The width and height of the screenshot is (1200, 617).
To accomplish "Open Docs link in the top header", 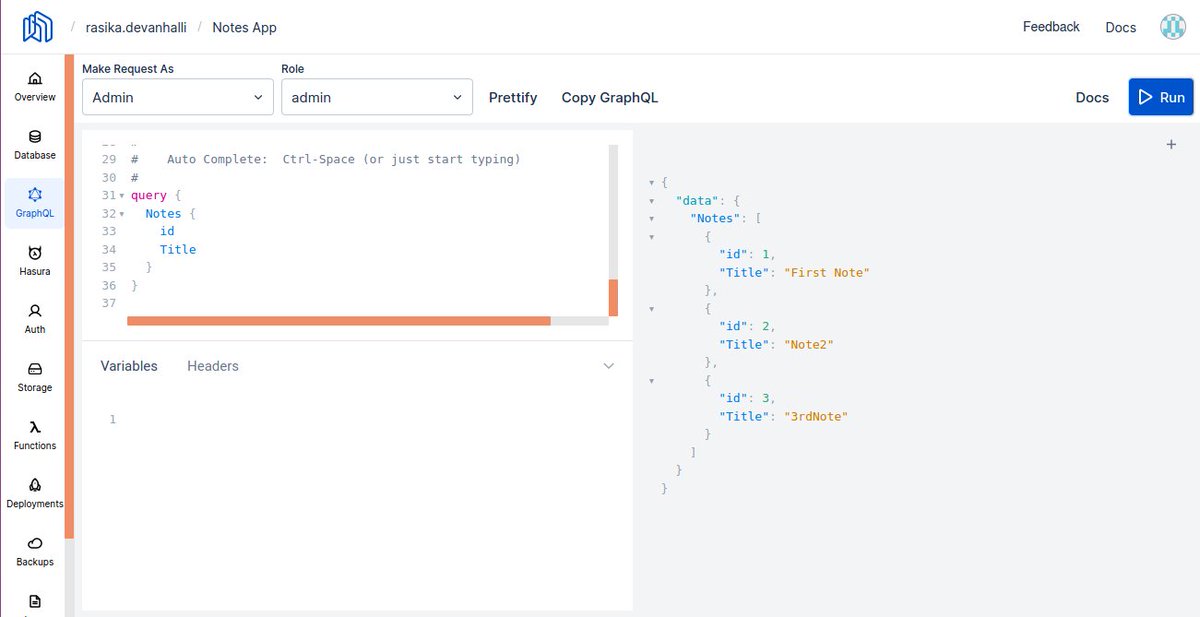I will pyautogui.click(x=1121, y=27).
